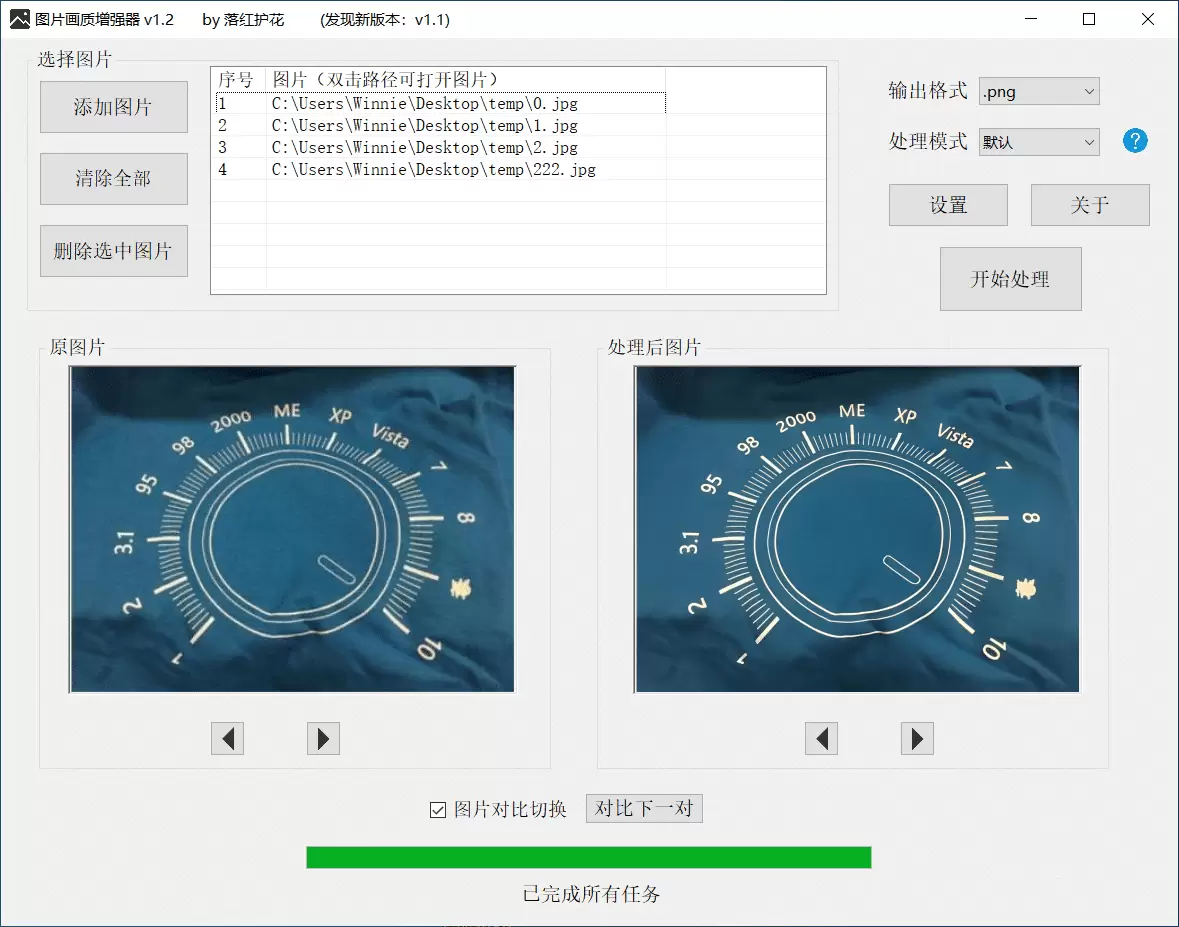1179x927 pixels.
Task: Show previous image in 原图片 panel
Action: coord(227,738)
